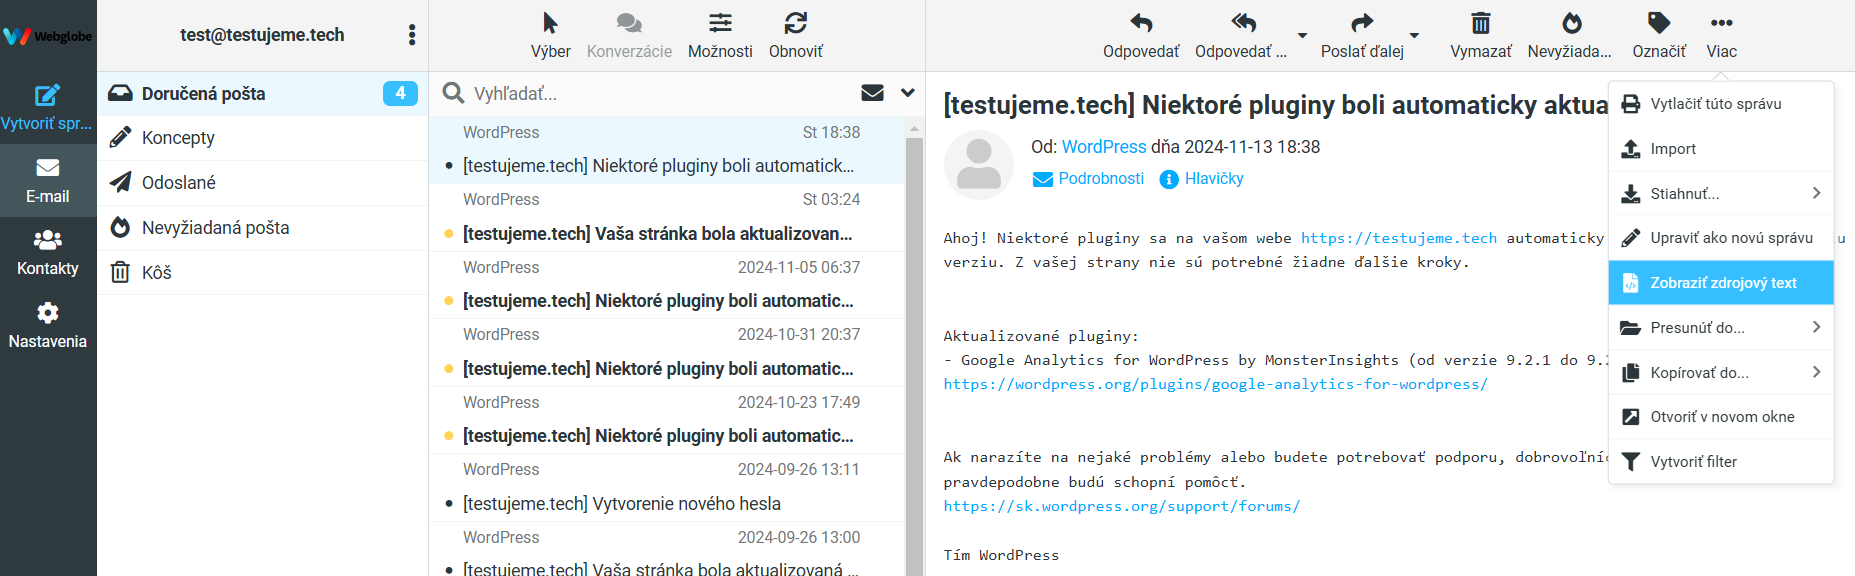
Task: Open the email dated 2024-10-31 20:37
Action: (x=667, y=353)
